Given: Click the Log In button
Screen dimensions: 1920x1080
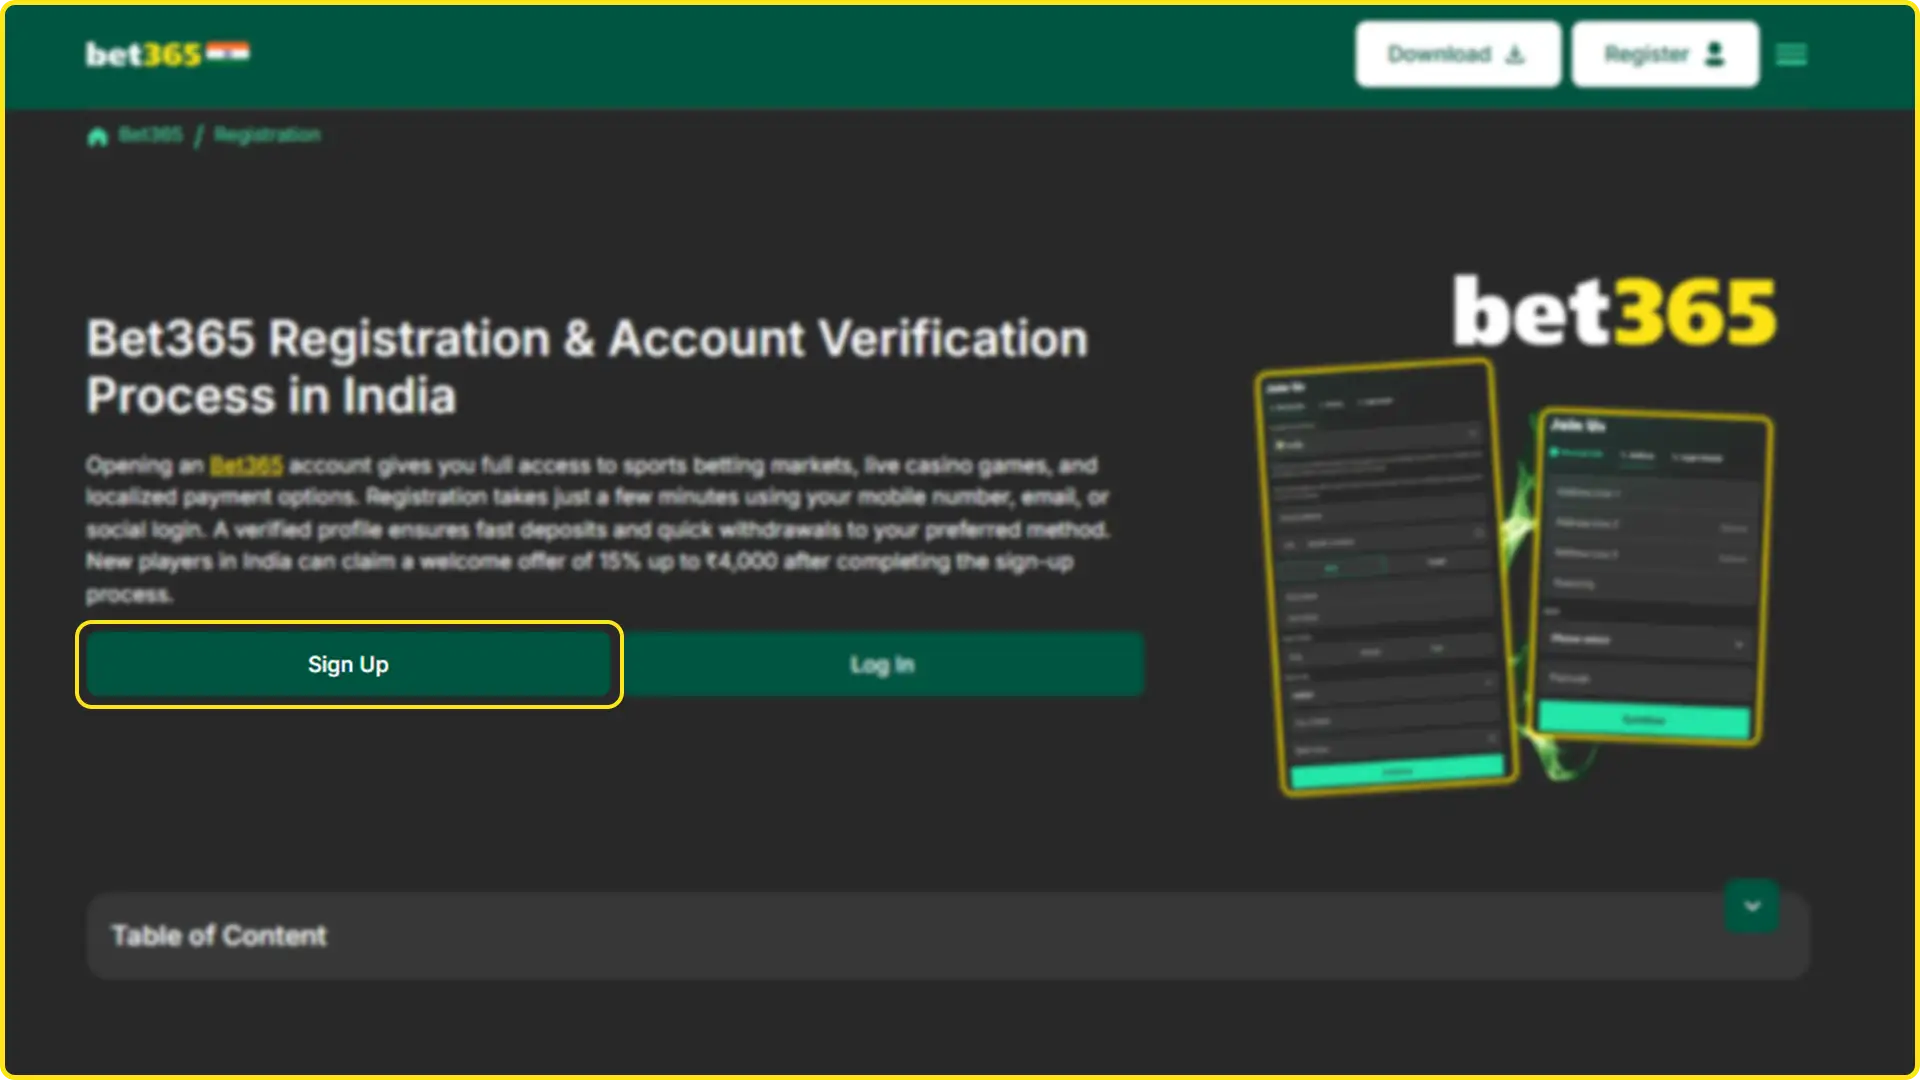Looking at the screenshot, I should click(x=883, y=664).
